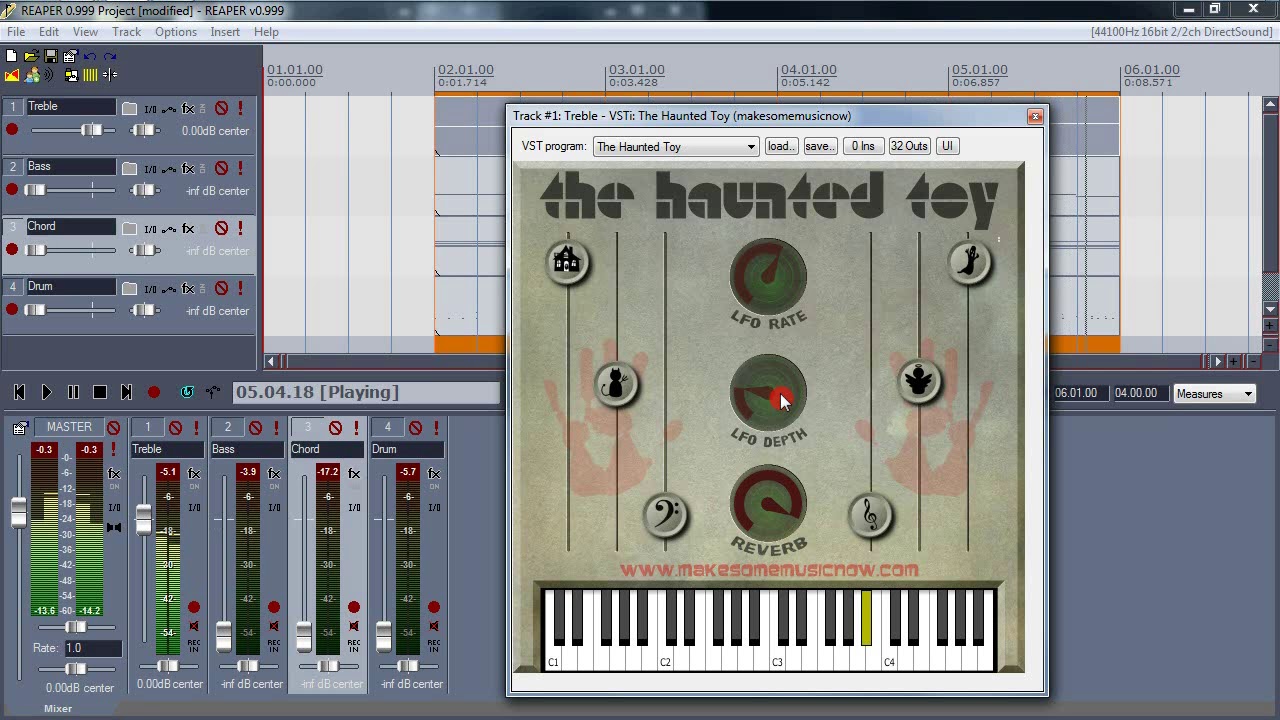
Task: Mute the Master channel in mixer
Action: click(113, 428)
